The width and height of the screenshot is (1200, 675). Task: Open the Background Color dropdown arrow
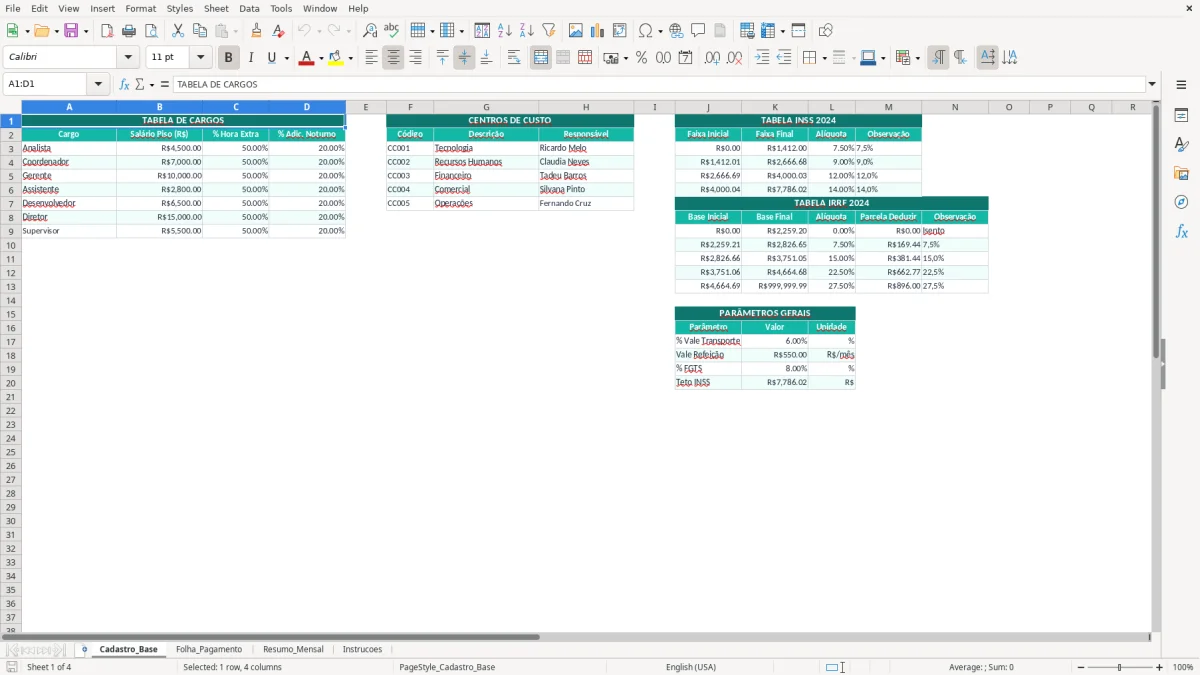[350, 58]
